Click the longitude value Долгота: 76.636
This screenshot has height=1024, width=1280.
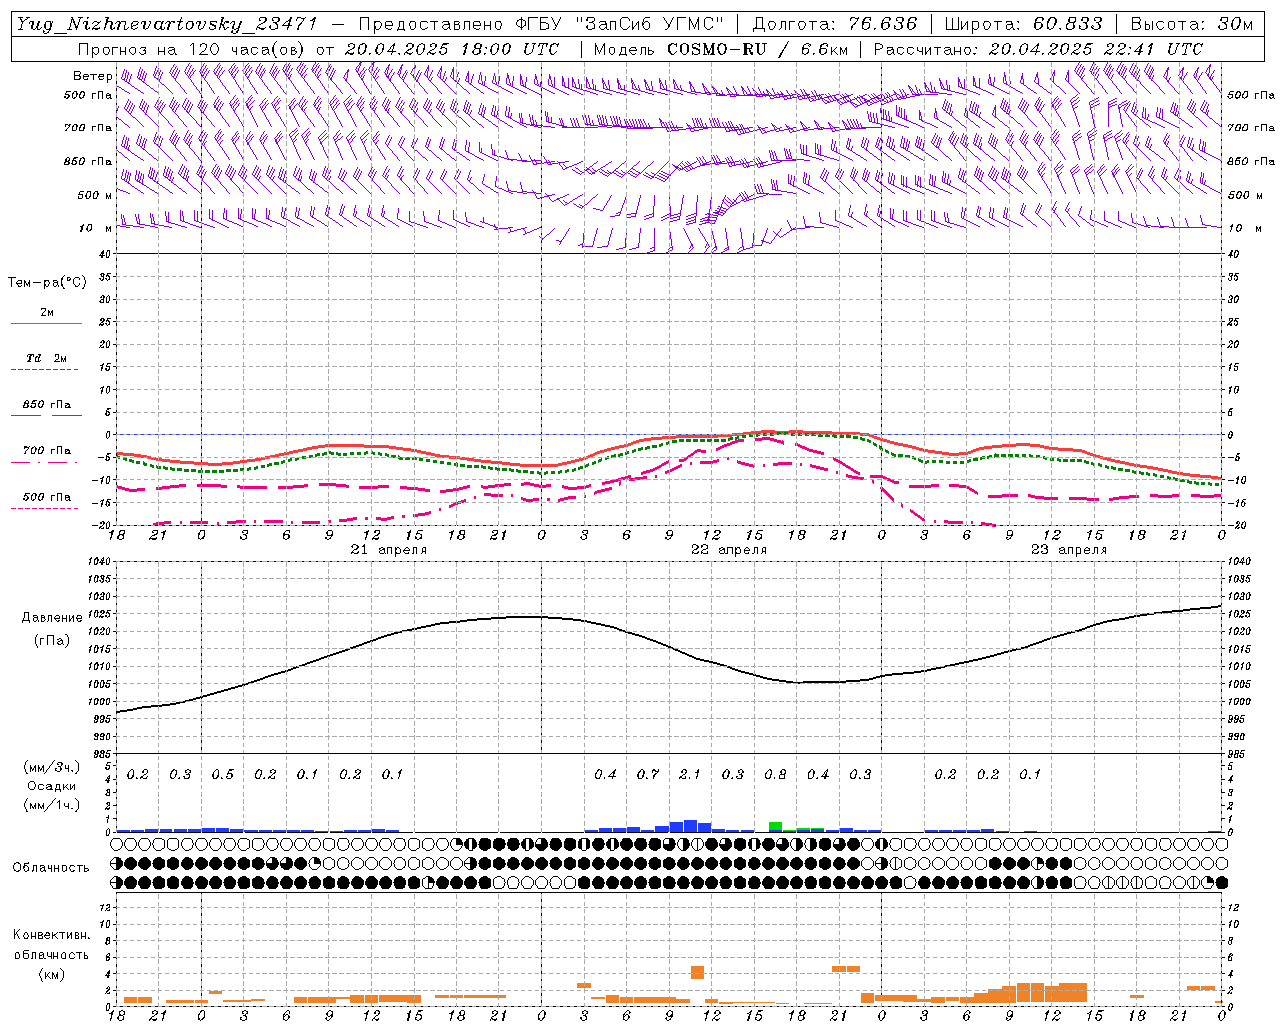(x=835, y=24)
